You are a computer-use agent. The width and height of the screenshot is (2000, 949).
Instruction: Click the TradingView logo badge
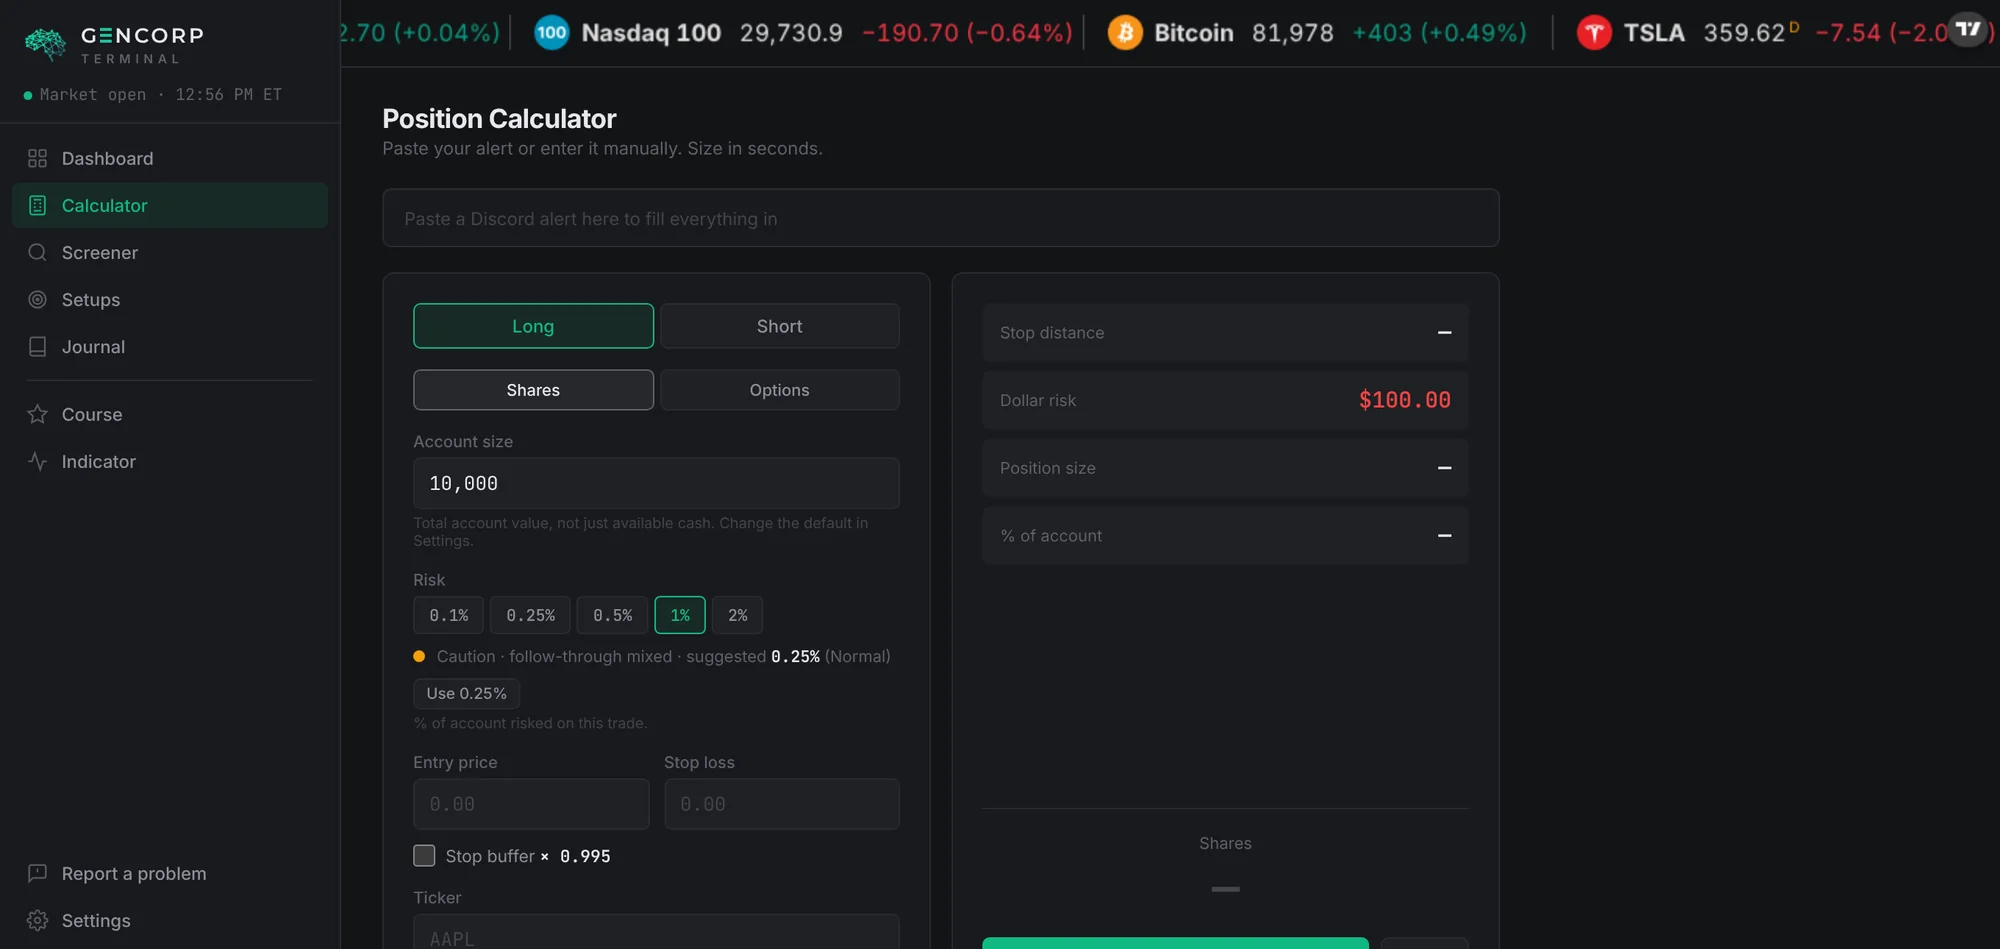(1968, 29)
